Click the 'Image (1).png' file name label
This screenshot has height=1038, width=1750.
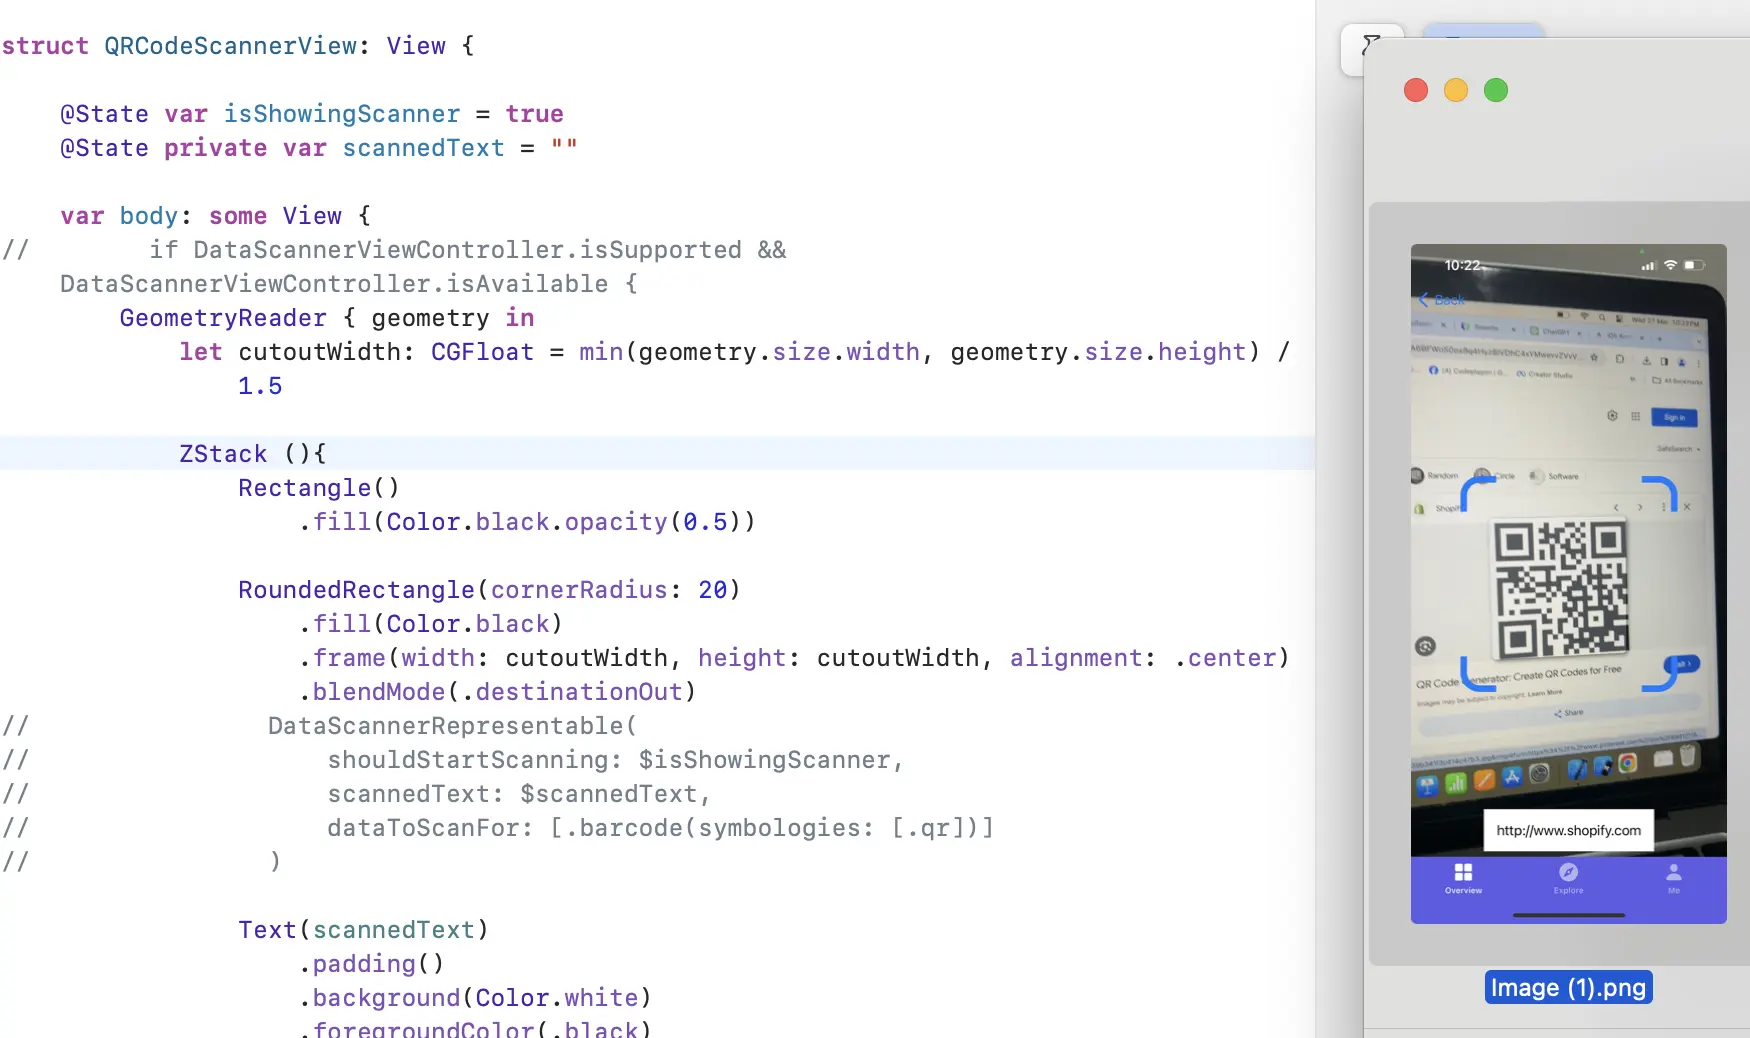tap(1568, 987)
